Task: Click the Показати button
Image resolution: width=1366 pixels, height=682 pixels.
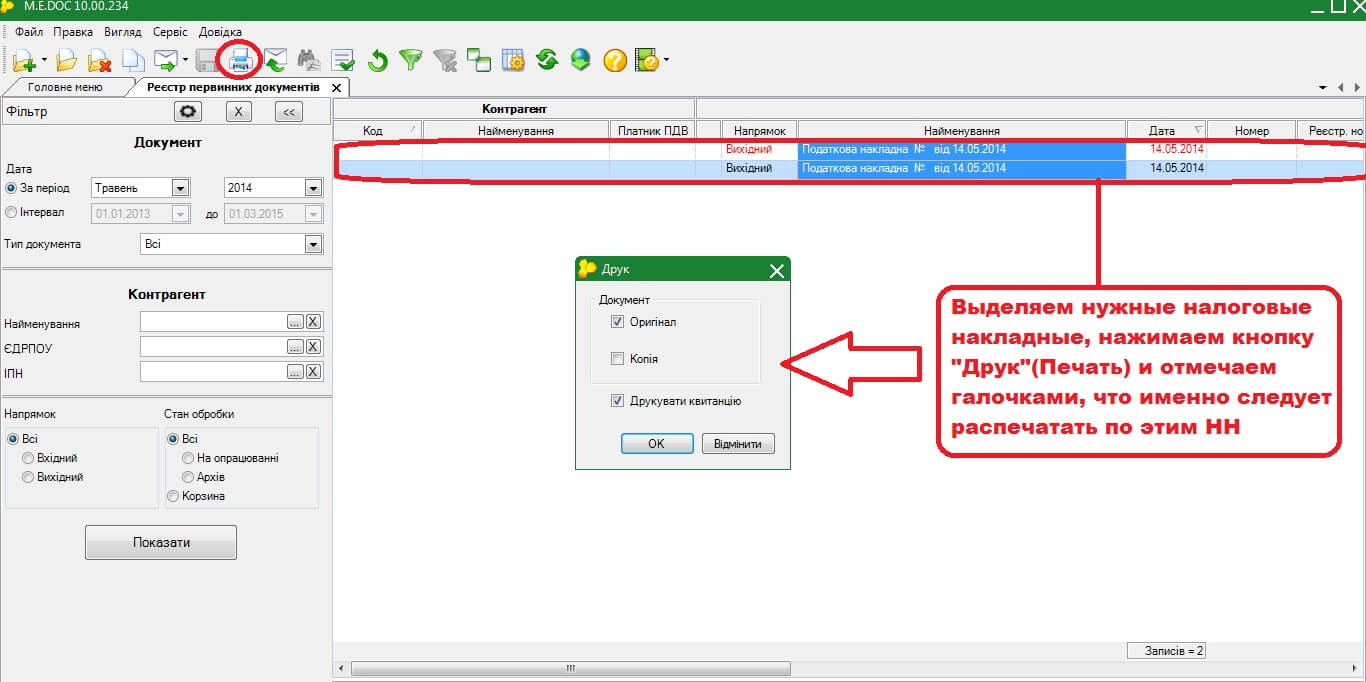Action: [x=161, y=542]
